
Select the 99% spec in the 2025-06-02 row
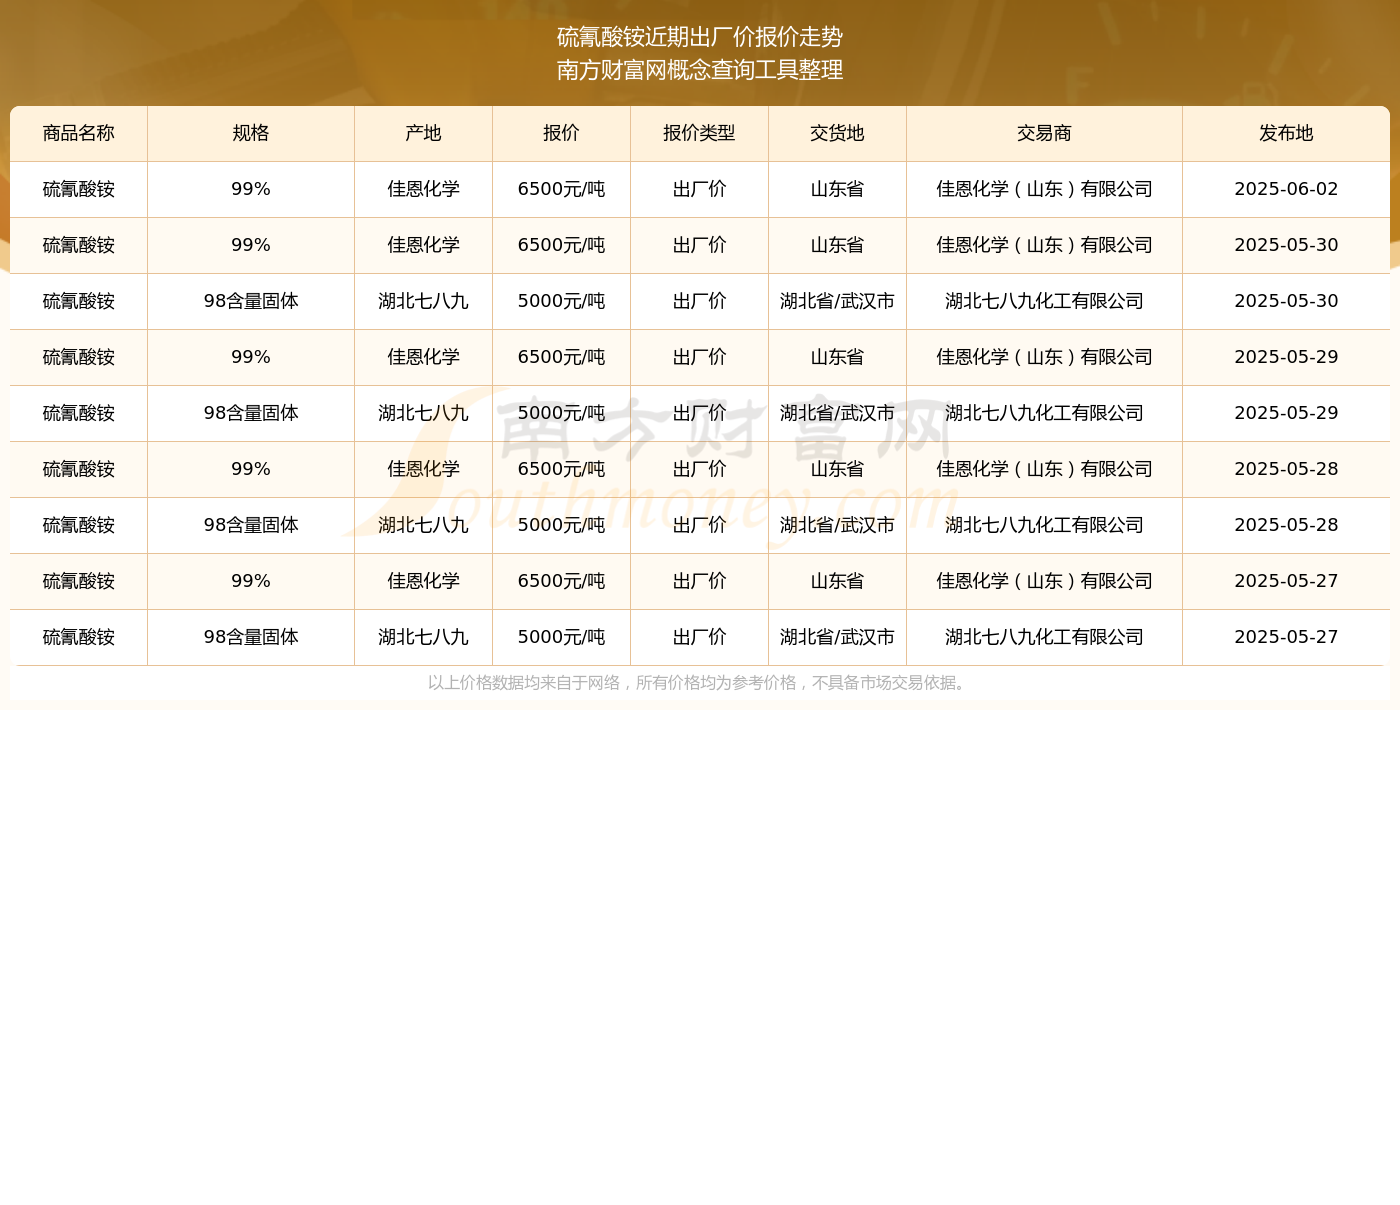coord(251,189)
